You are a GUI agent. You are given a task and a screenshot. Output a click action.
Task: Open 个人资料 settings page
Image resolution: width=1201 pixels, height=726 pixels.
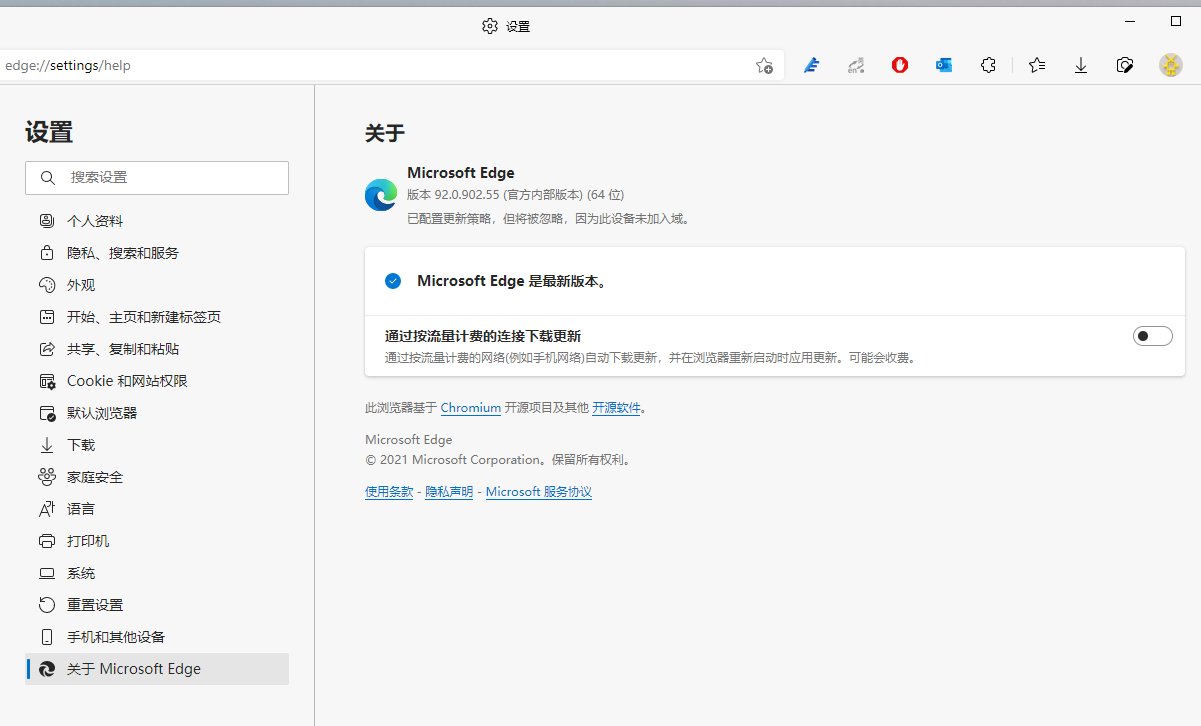[157, 221]
